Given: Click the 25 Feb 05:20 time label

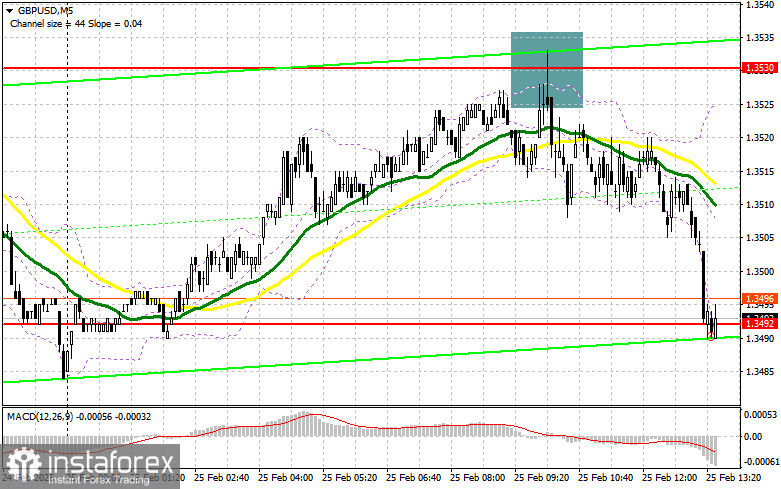Looking at the screenshot, I should tap(350, 478).
